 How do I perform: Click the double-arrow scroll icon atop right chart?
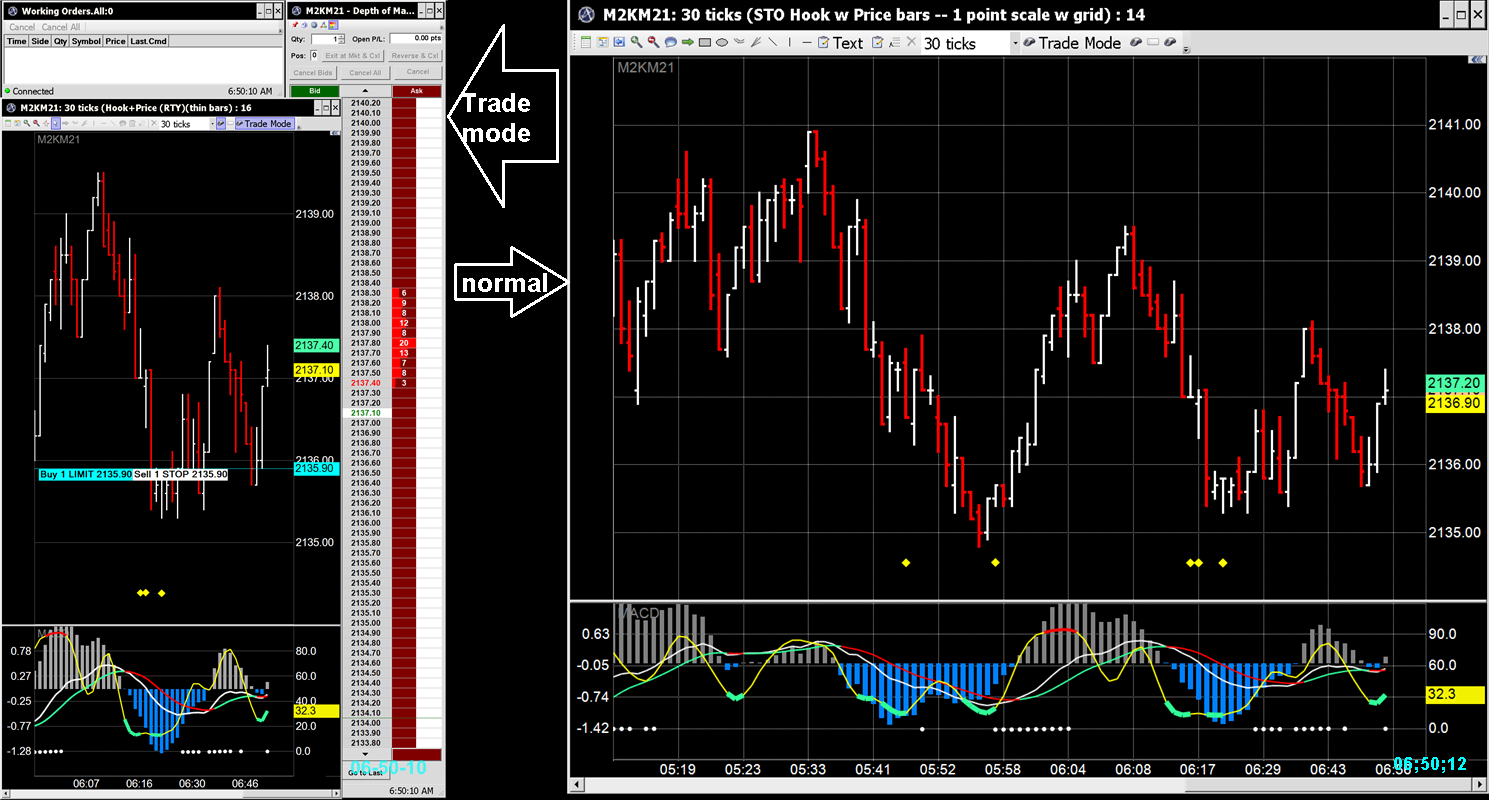pos(1478,61)
